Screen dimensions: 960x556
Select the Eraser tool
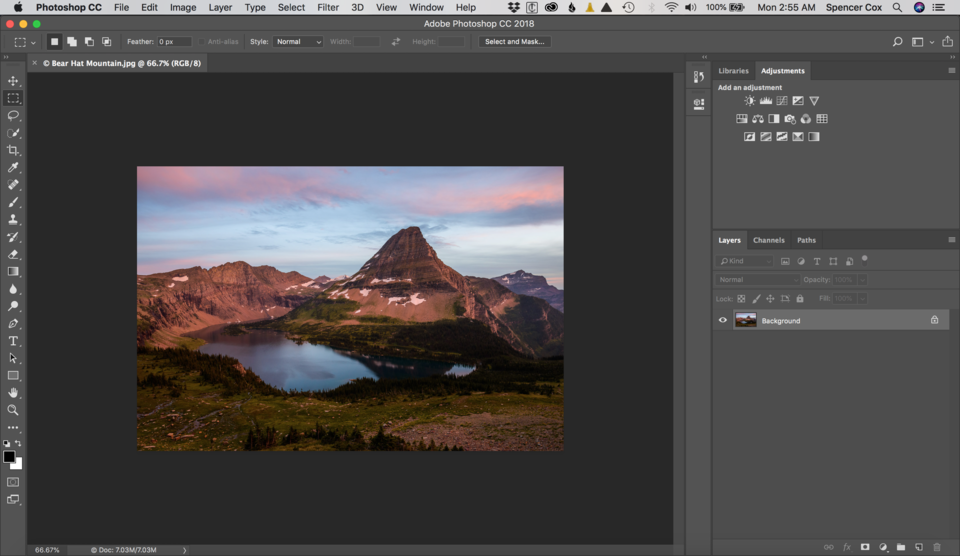13,254
